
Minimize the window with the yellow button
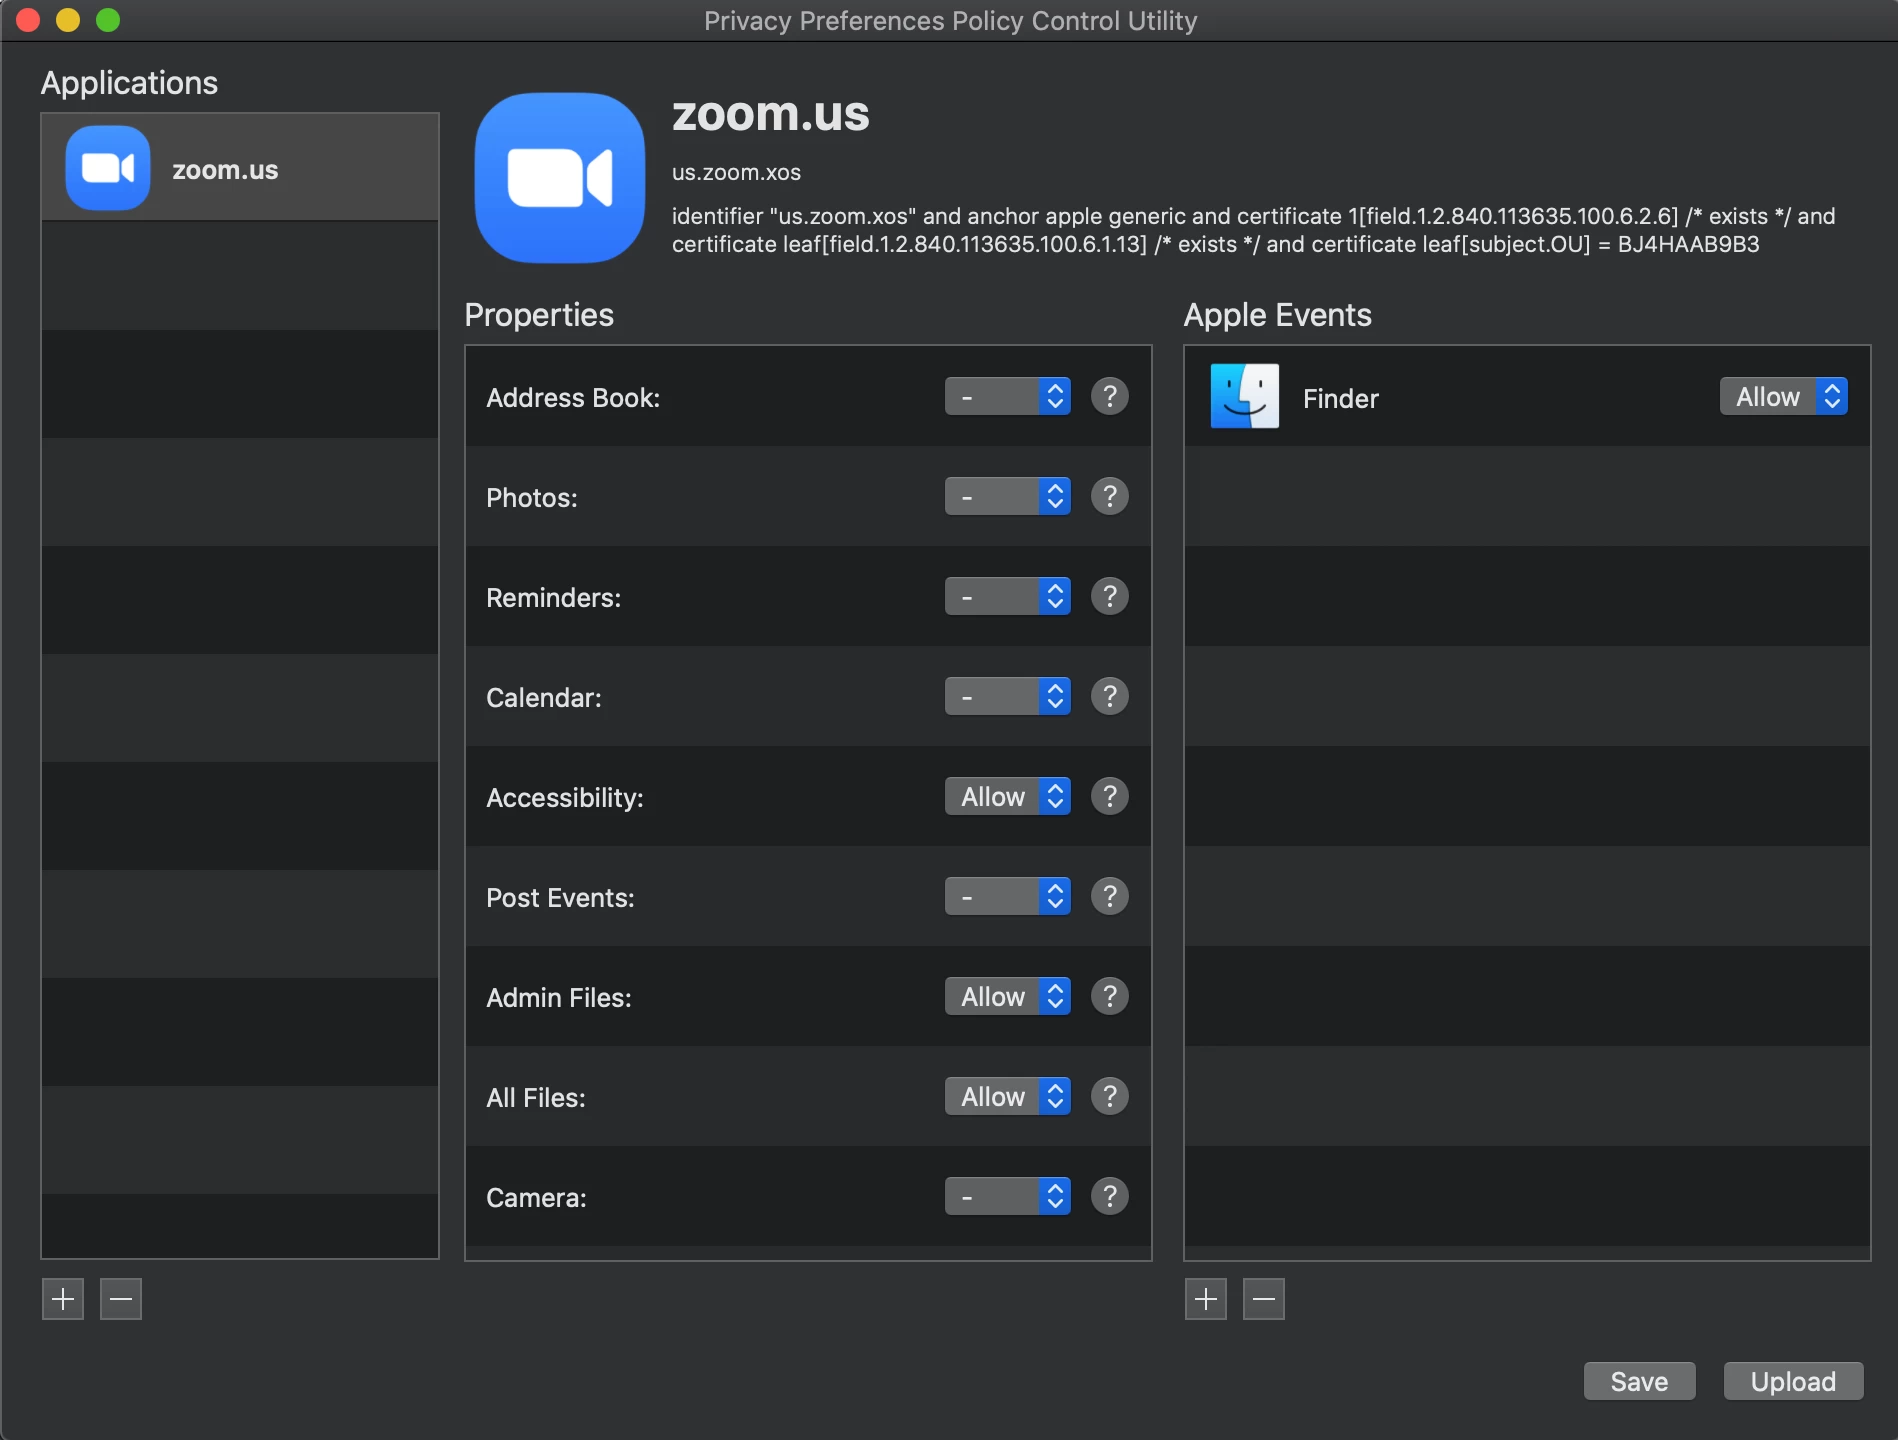[x=68, y=20]
